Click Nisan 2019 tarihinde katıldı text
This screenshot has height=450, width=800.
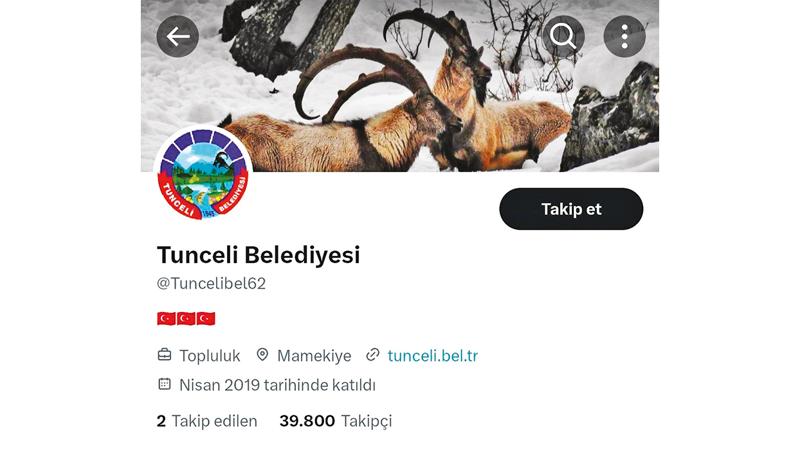point(278,385)
